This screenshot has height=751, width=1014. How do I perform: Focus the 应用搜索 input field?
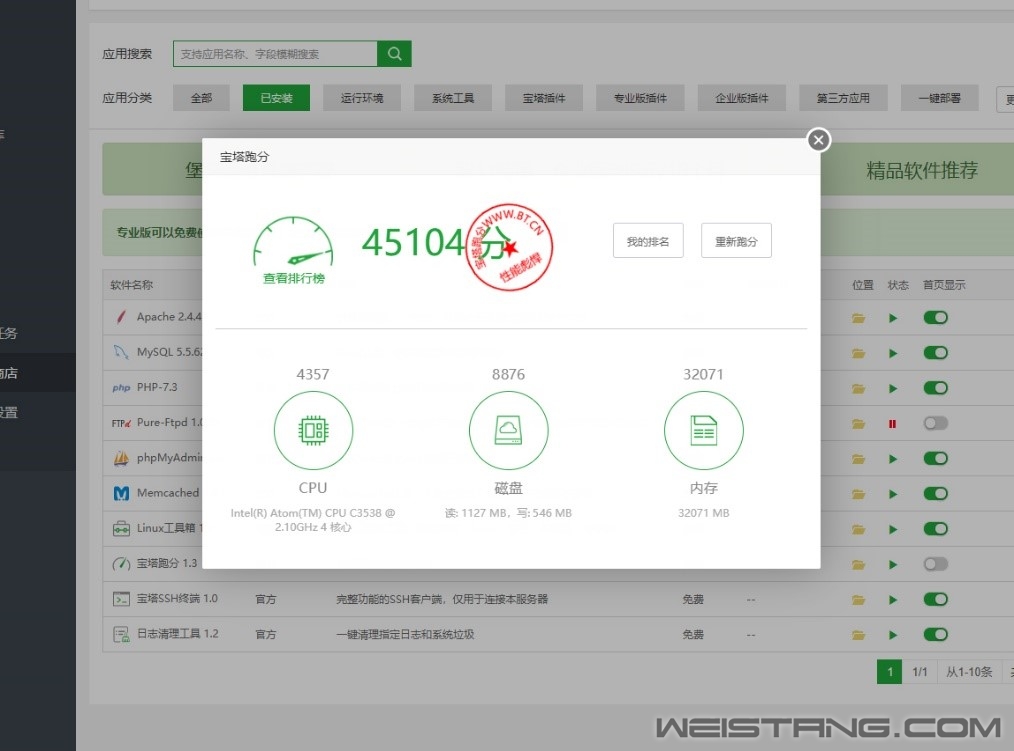[275, 54]
